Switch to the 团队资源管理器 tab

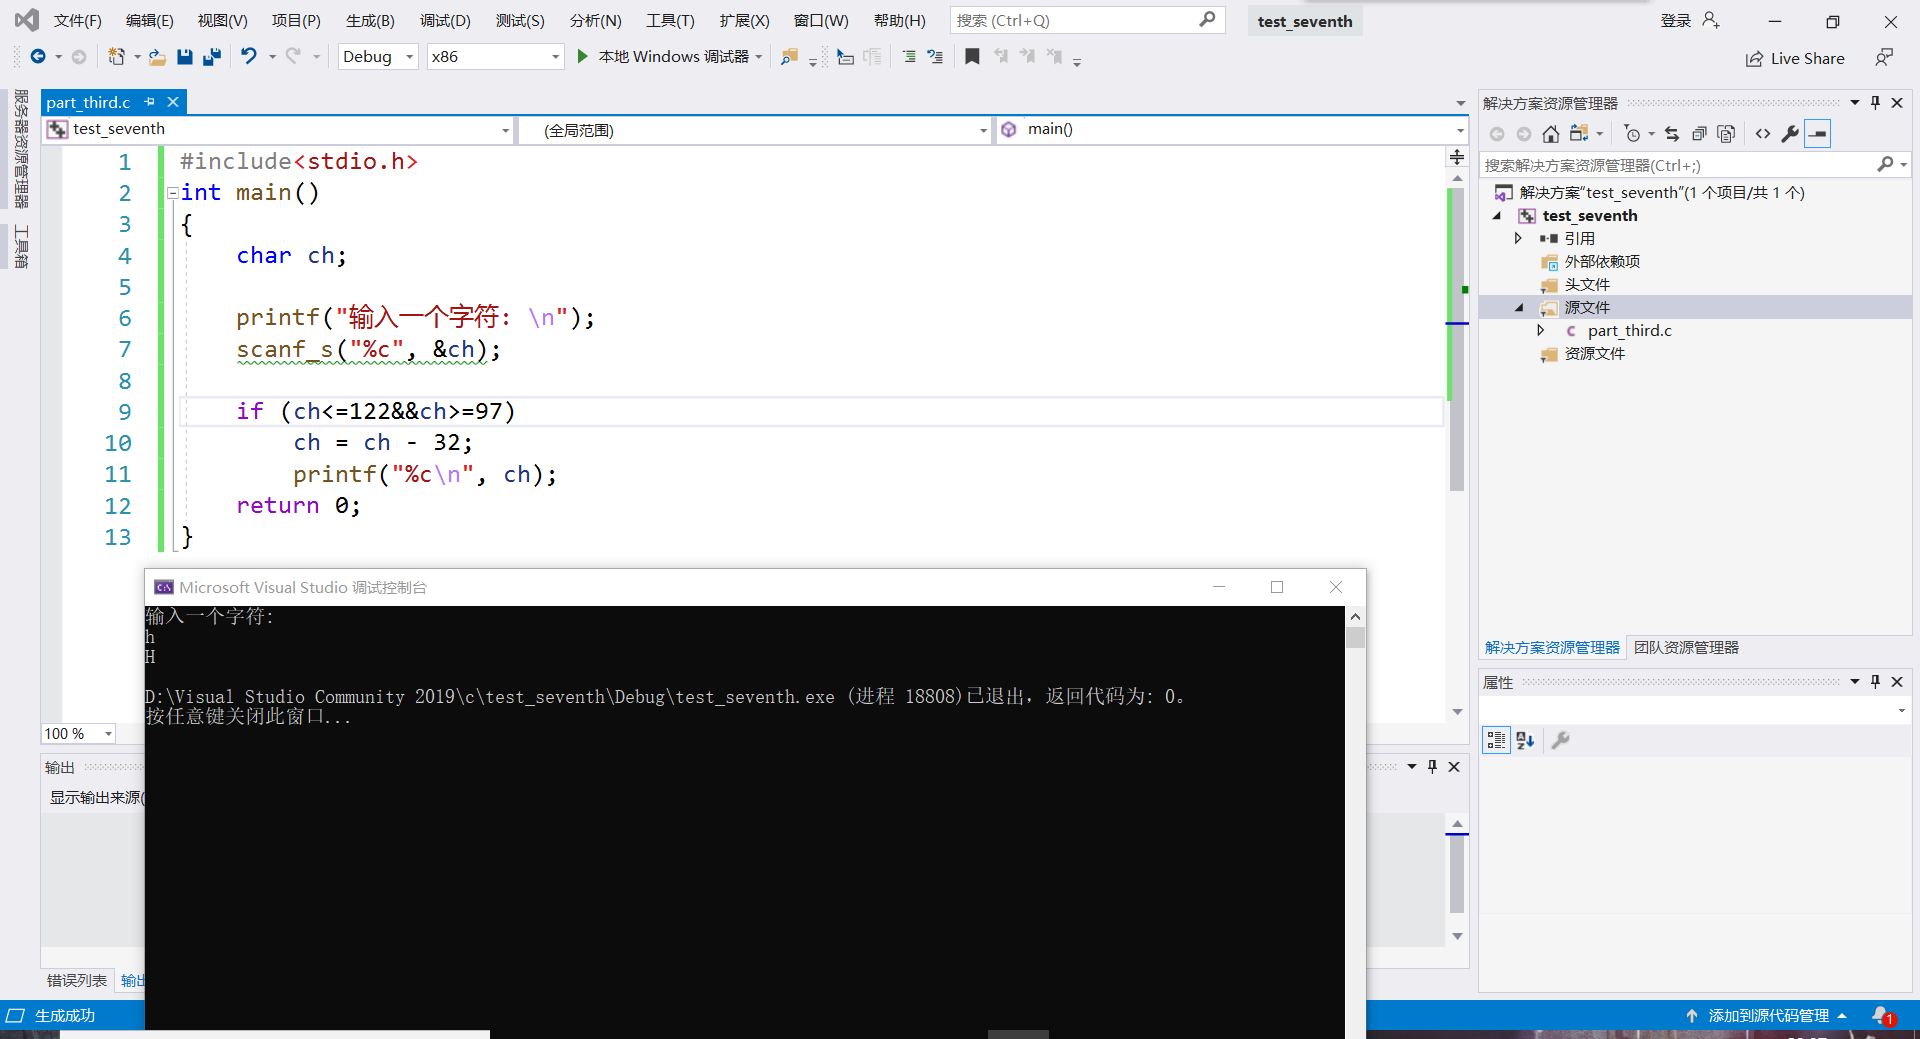(1686, 647)
